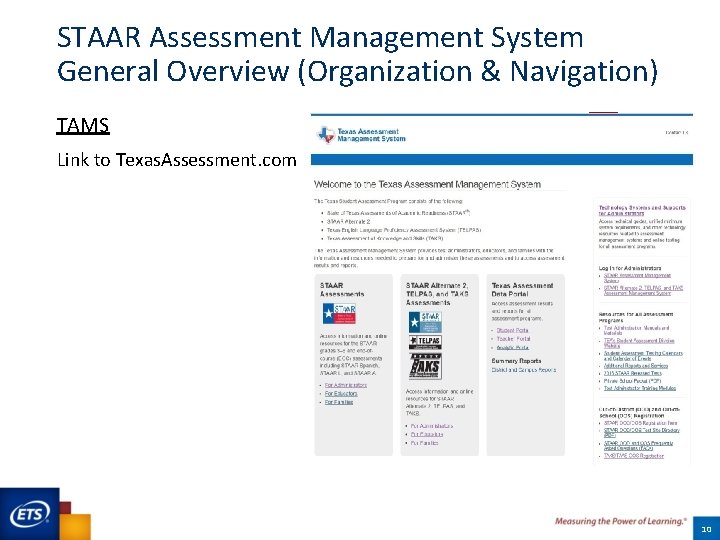Screen dimensions: 720x540
Task: Click the STAAR Alternate 2 logo image
Action: pyautogui.click(x=425, y=322)
